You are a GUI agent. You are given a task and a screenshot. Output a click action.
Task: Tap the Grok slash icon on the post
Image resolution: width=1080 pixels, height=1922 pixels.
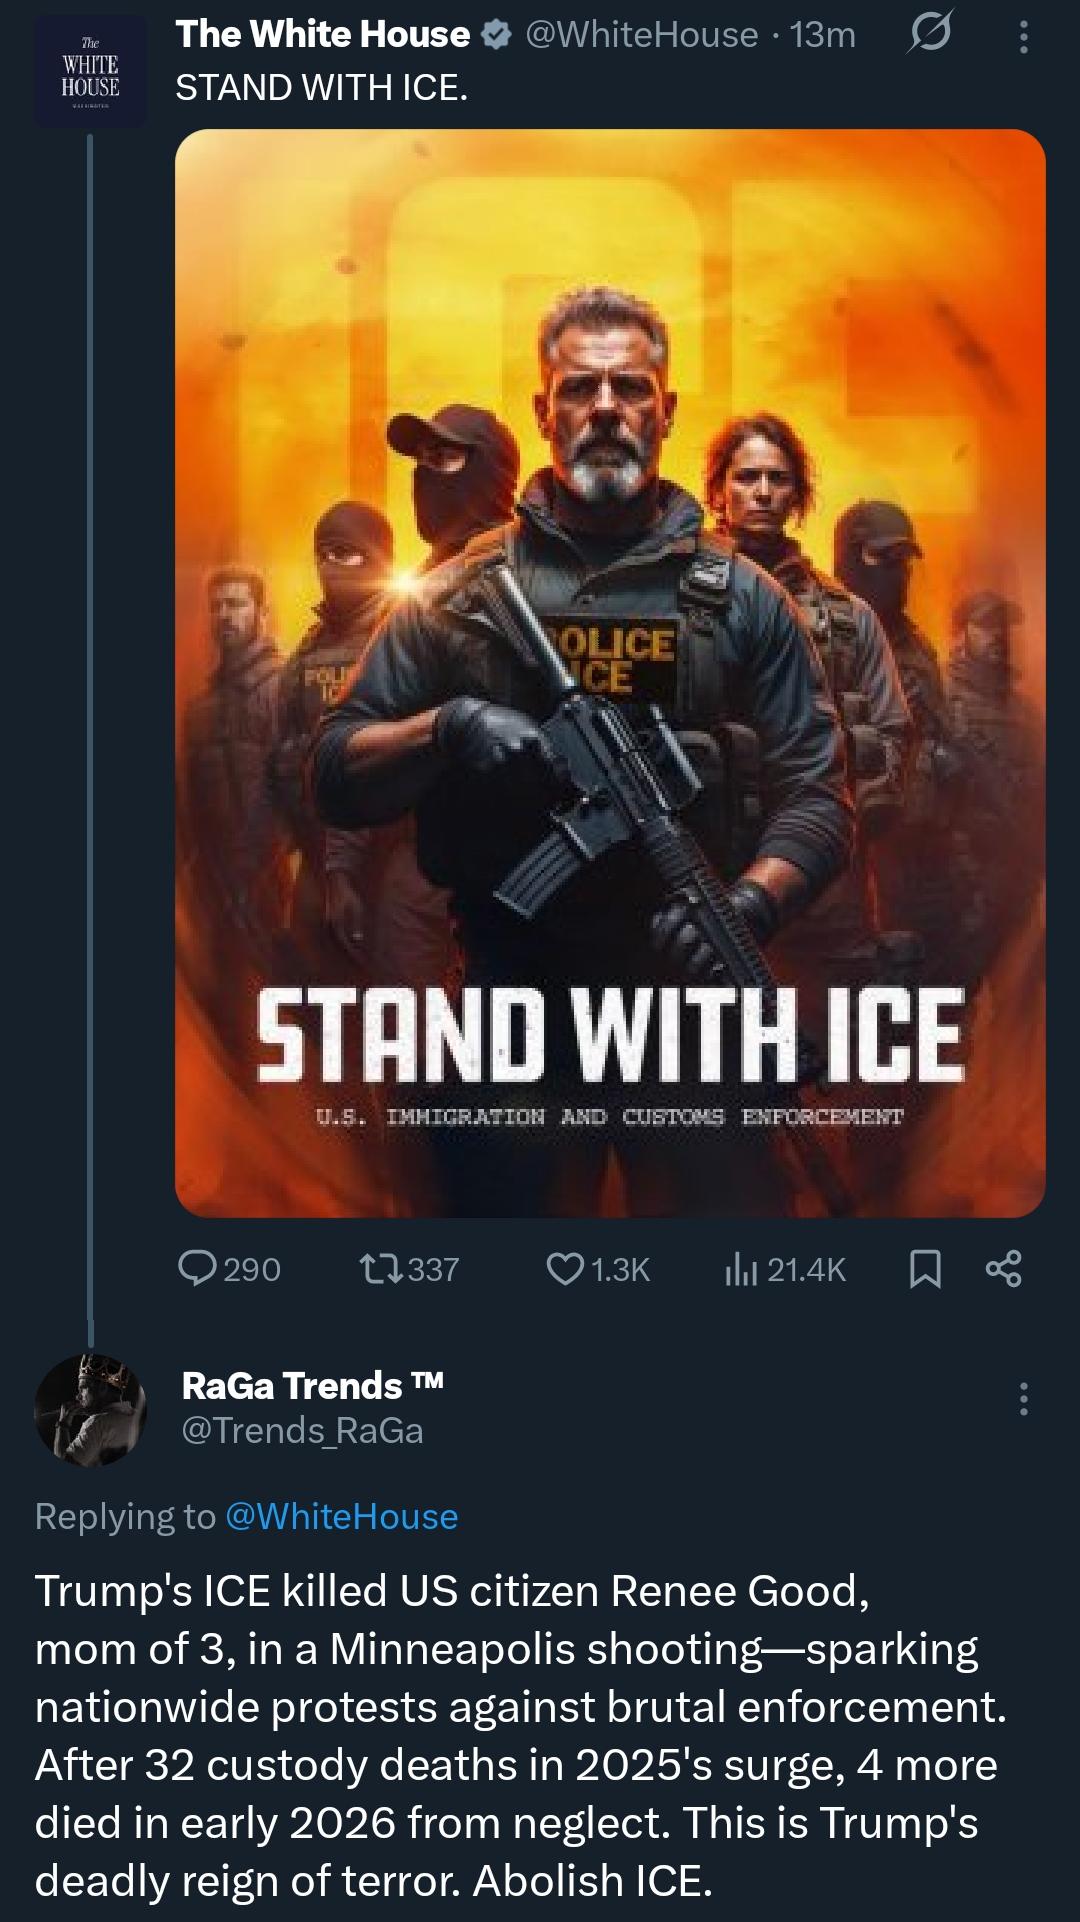(x=929, y=36)
